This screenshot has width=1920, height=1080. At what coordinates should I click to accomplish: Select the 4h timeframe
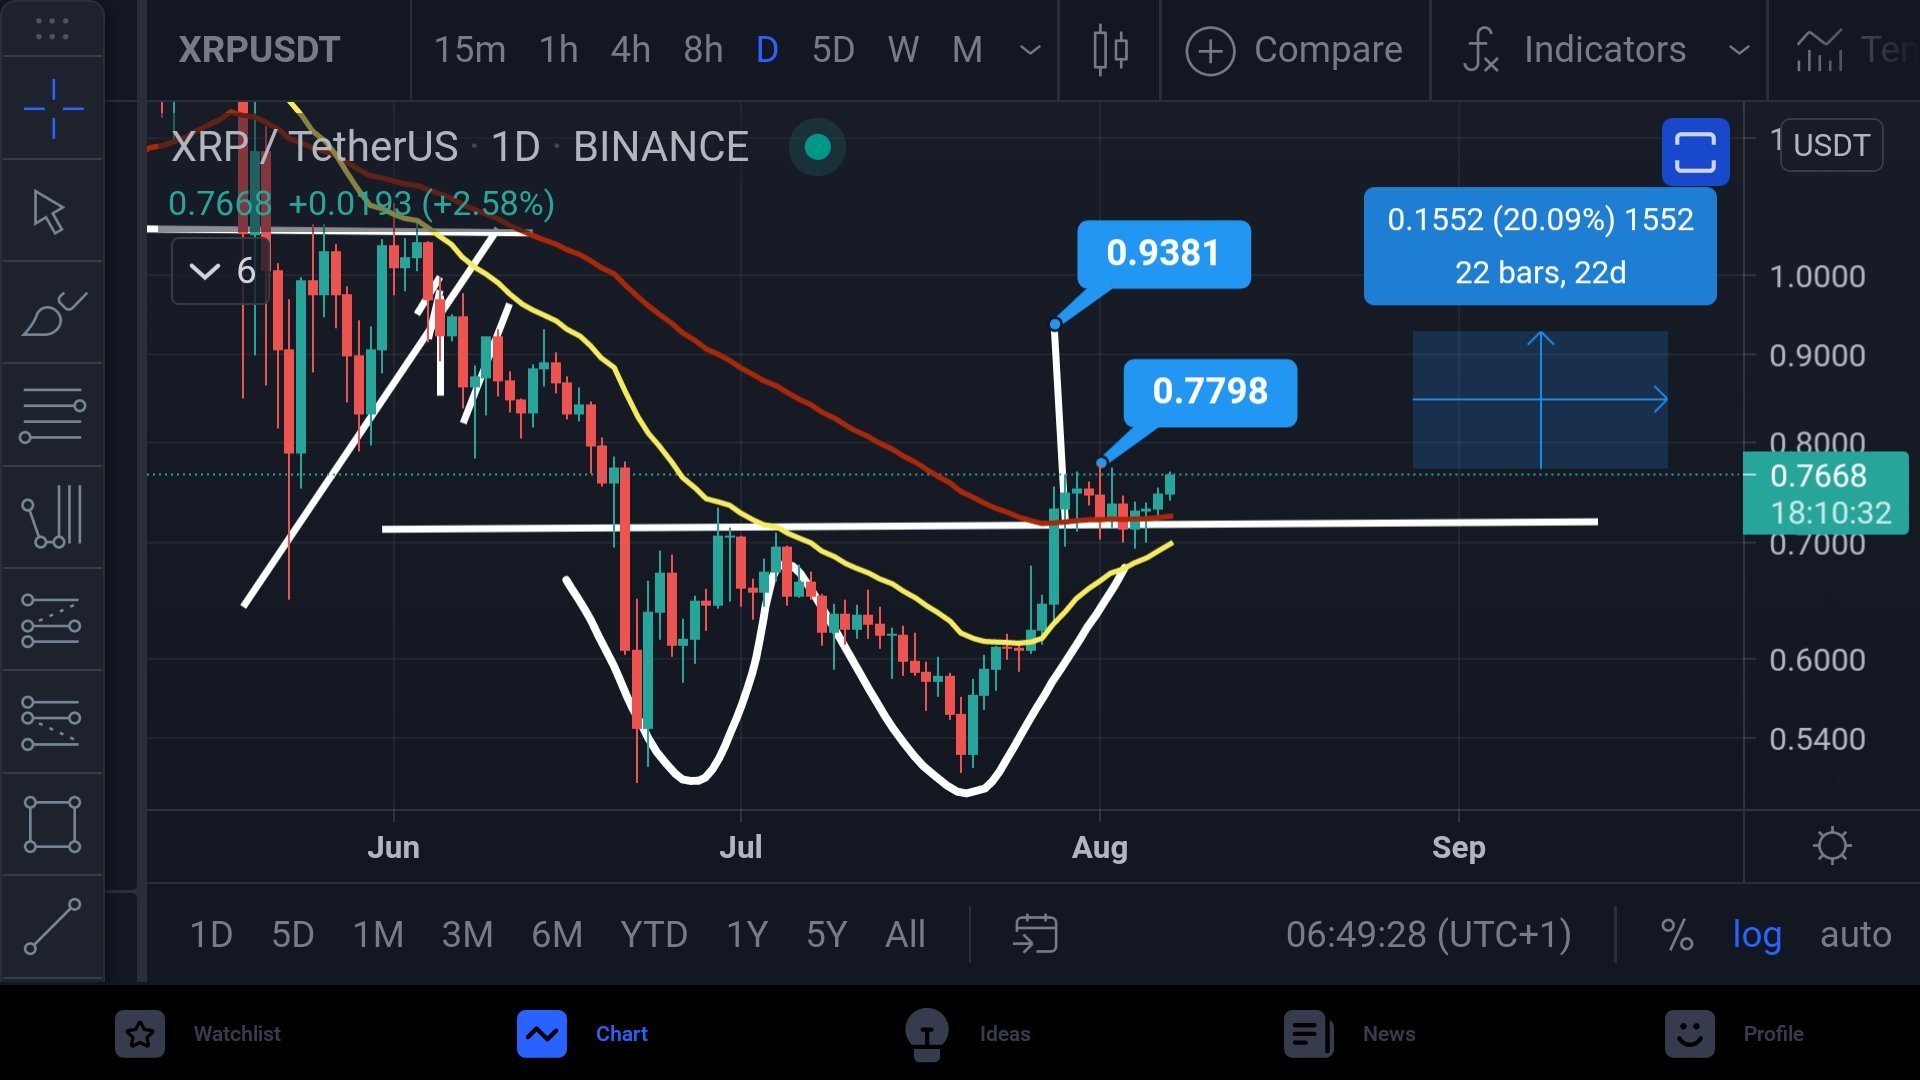630,49
